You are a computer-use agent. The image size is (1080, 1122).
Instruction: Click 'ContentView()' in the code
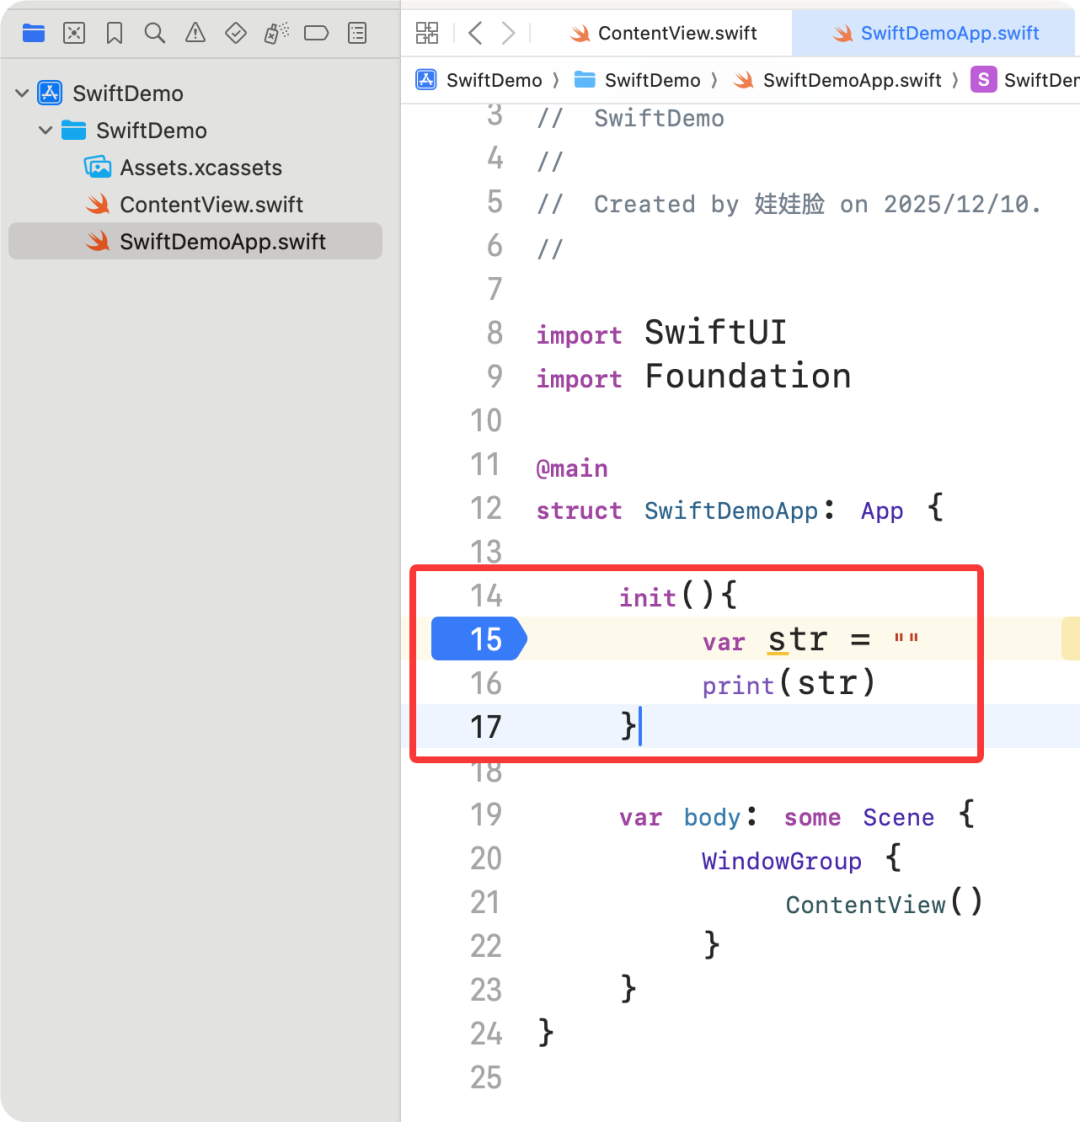[884, 904]
